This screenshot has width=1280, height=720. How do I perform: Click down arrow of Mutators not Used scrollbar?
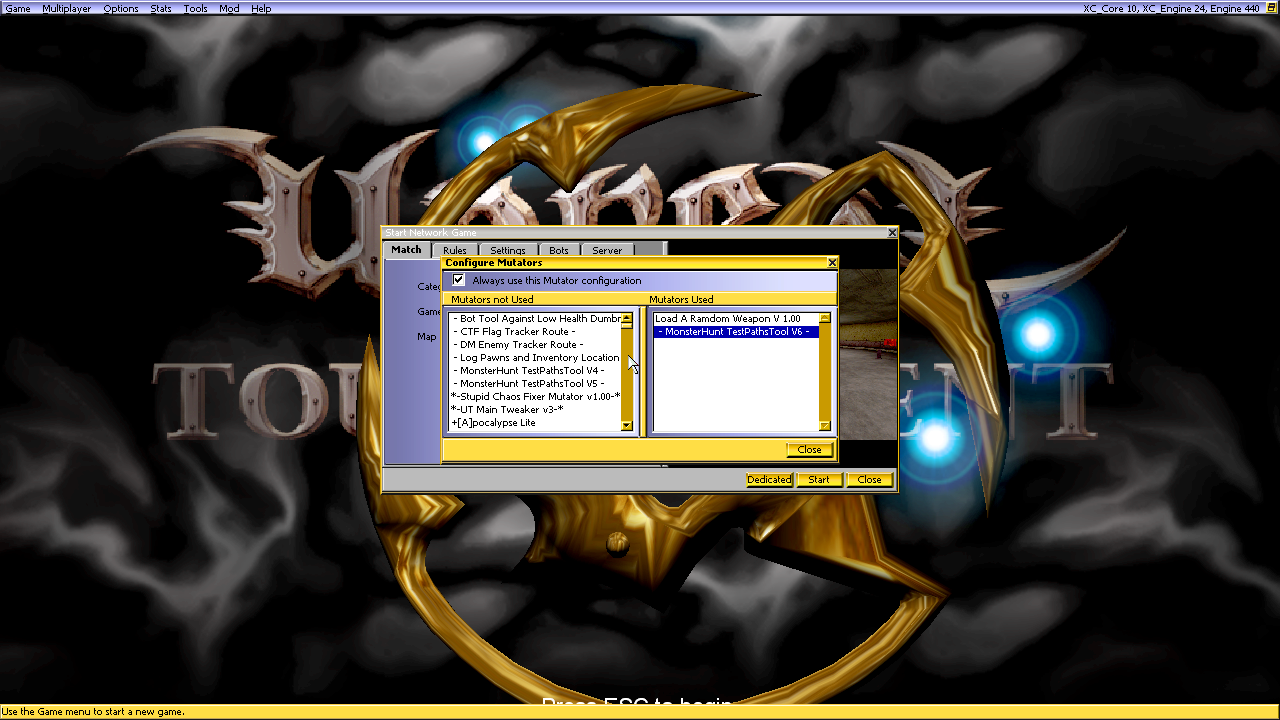click(627, 426)
